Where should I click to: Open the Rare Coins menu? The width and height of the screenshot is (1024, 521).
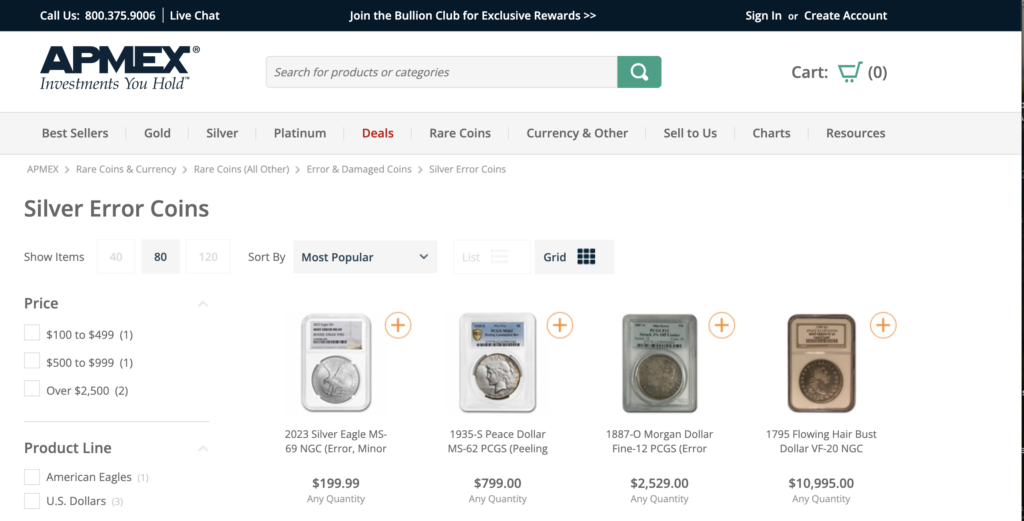[460, 133]
